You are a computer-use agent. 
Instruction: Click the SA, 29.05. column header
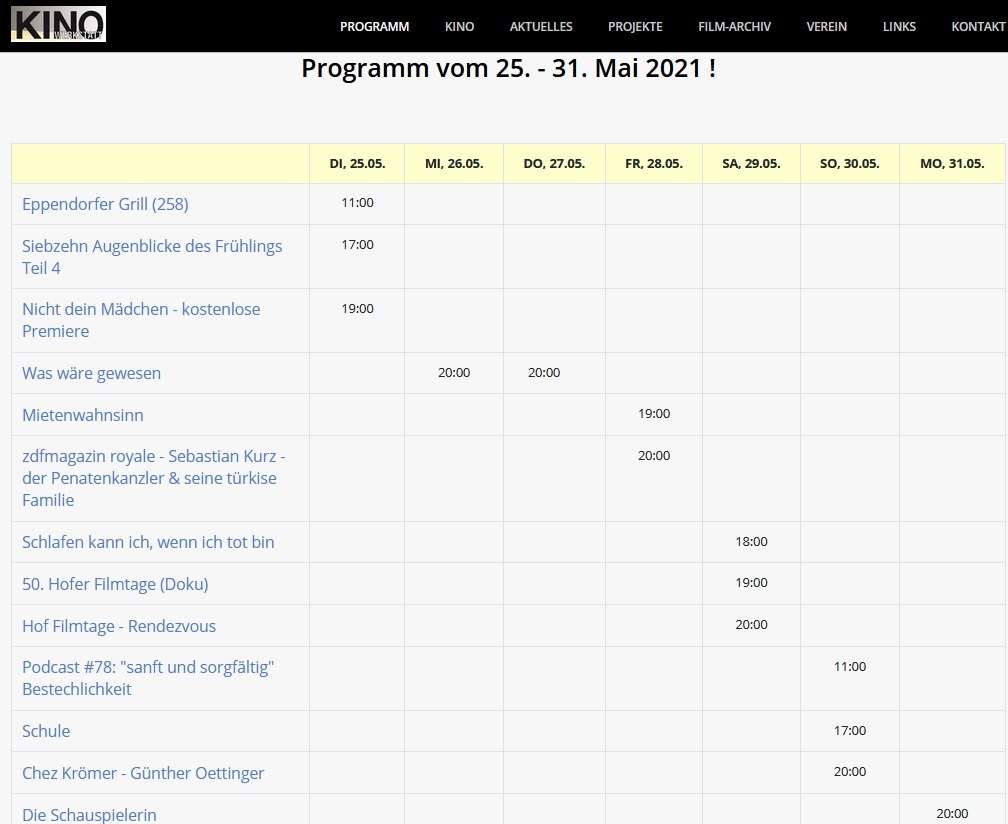[x=751, y=163]
